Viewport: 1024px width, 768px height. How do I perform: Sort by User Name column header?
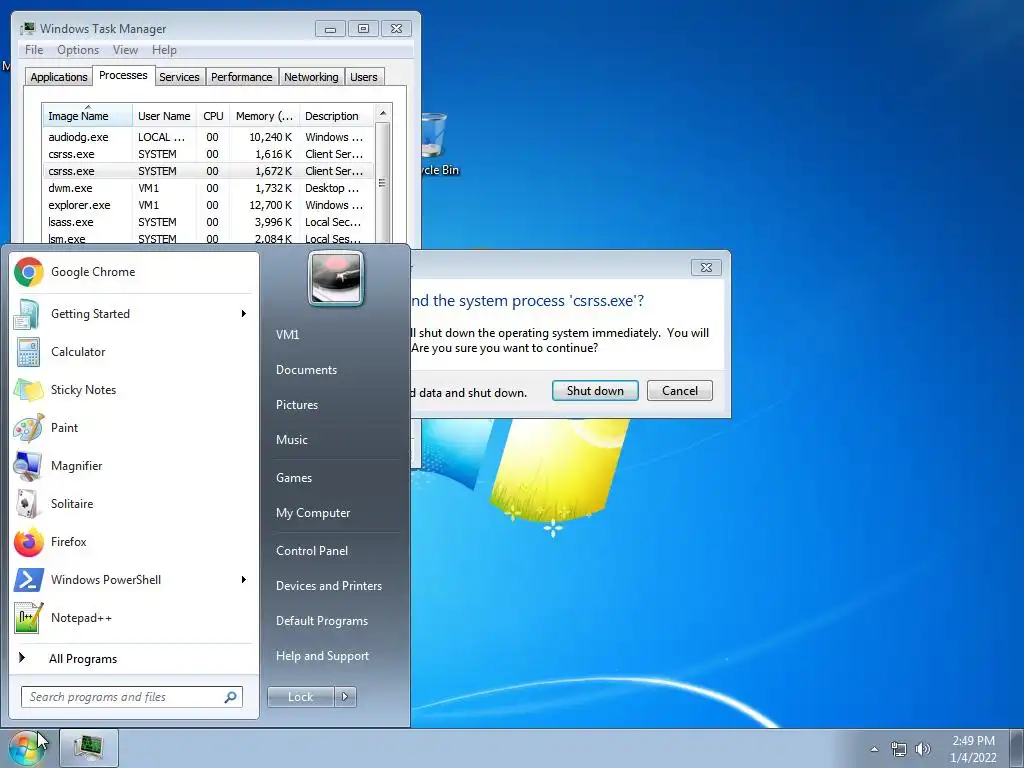tap(164, 116)
